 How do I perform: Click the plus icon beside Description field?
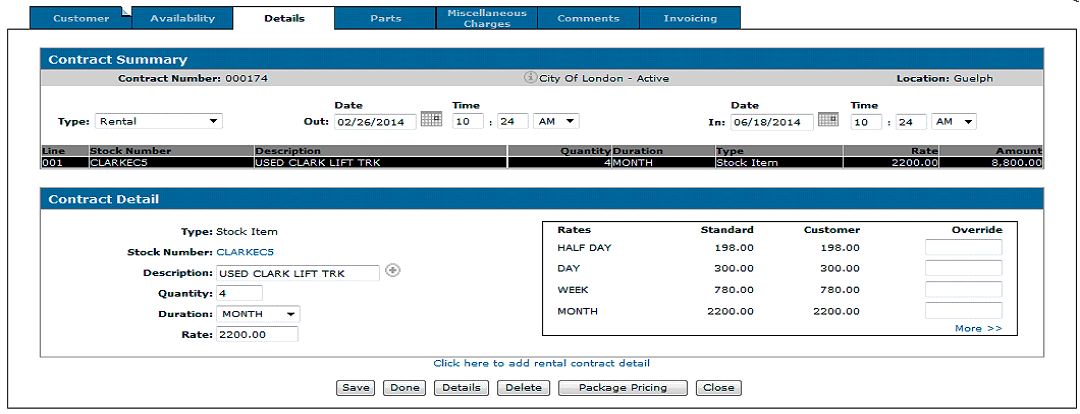(393, 271)
